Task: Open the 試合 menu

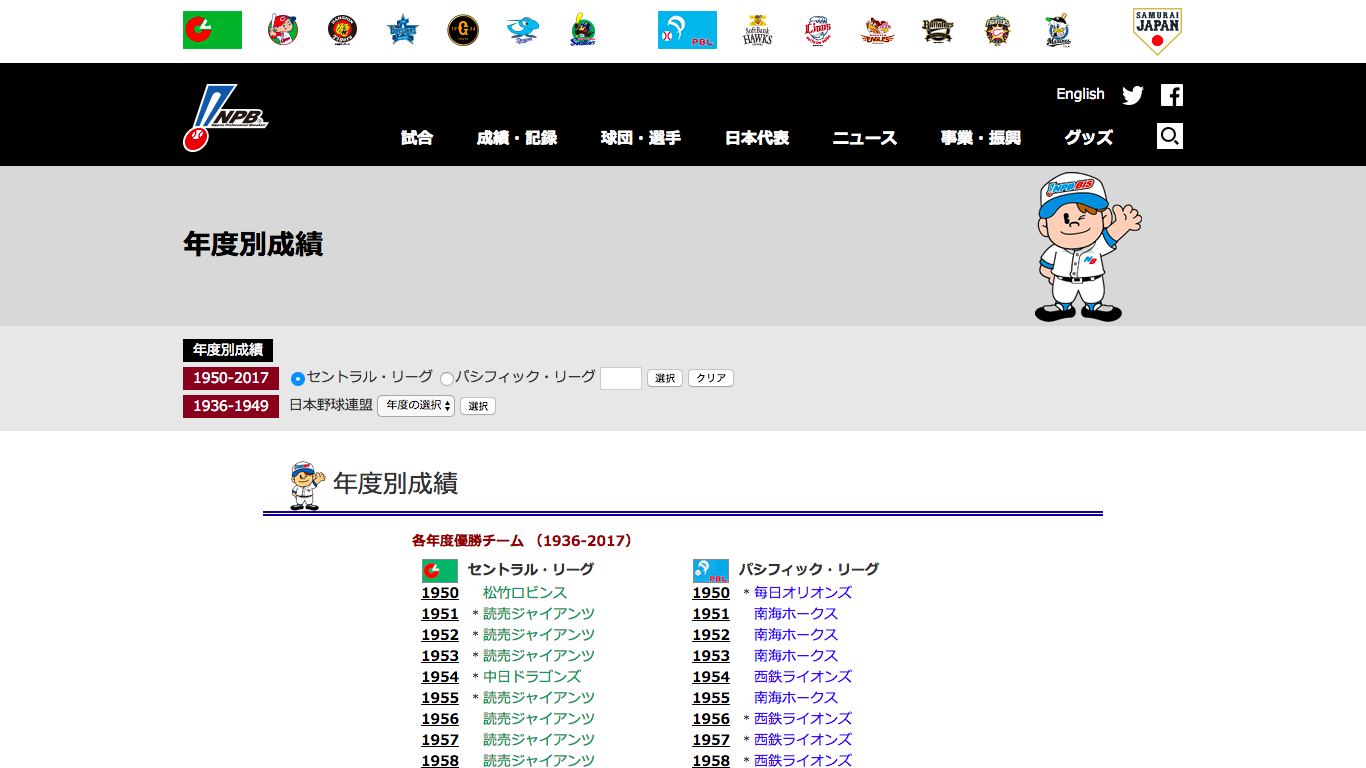Action: coord(417,138)
